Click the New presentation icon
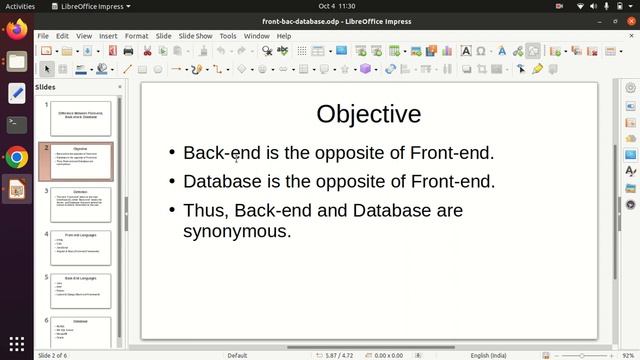Image resolution: width=640 pixels, height=360 pixels. pos(46,51)
